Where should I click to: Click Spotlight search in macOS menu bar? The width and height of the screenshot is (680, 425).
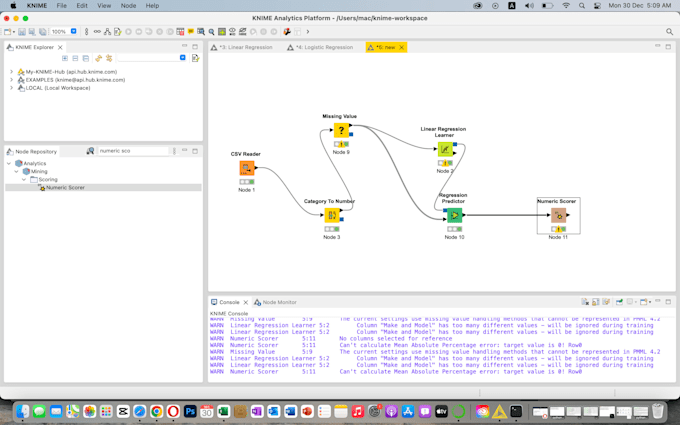(x=582, y=6)
